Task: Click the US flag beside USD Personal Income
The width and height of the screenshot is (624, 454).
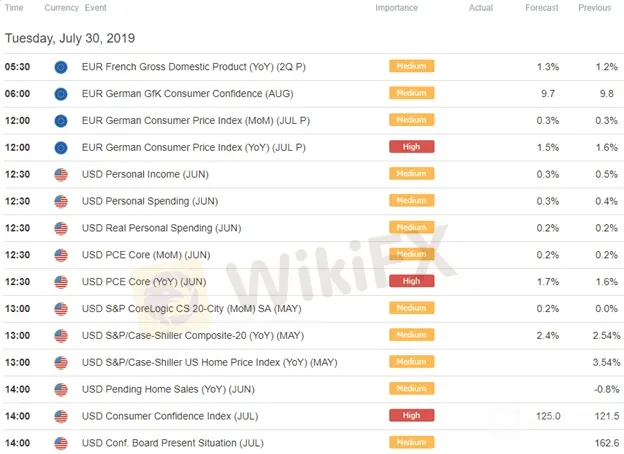Action: [61, 174]
